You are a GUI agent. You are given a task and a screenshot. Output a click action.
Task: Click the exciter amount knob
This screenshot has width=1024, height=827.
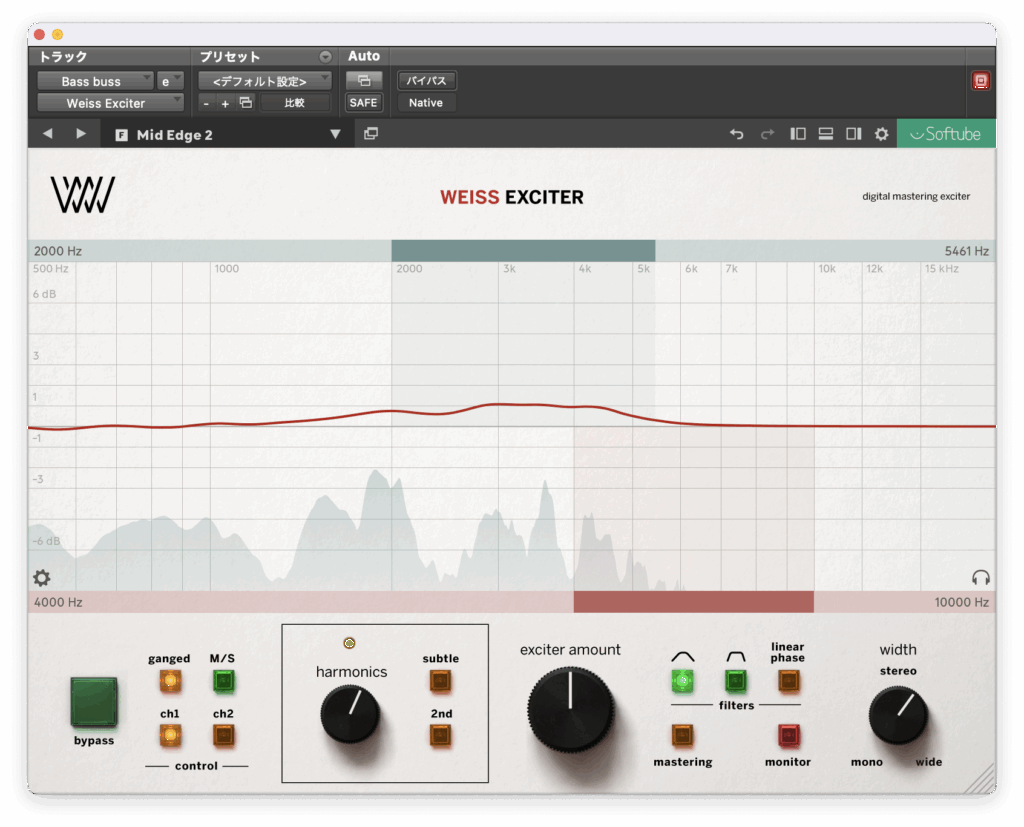pyautogui.click(x=571, y=709)
